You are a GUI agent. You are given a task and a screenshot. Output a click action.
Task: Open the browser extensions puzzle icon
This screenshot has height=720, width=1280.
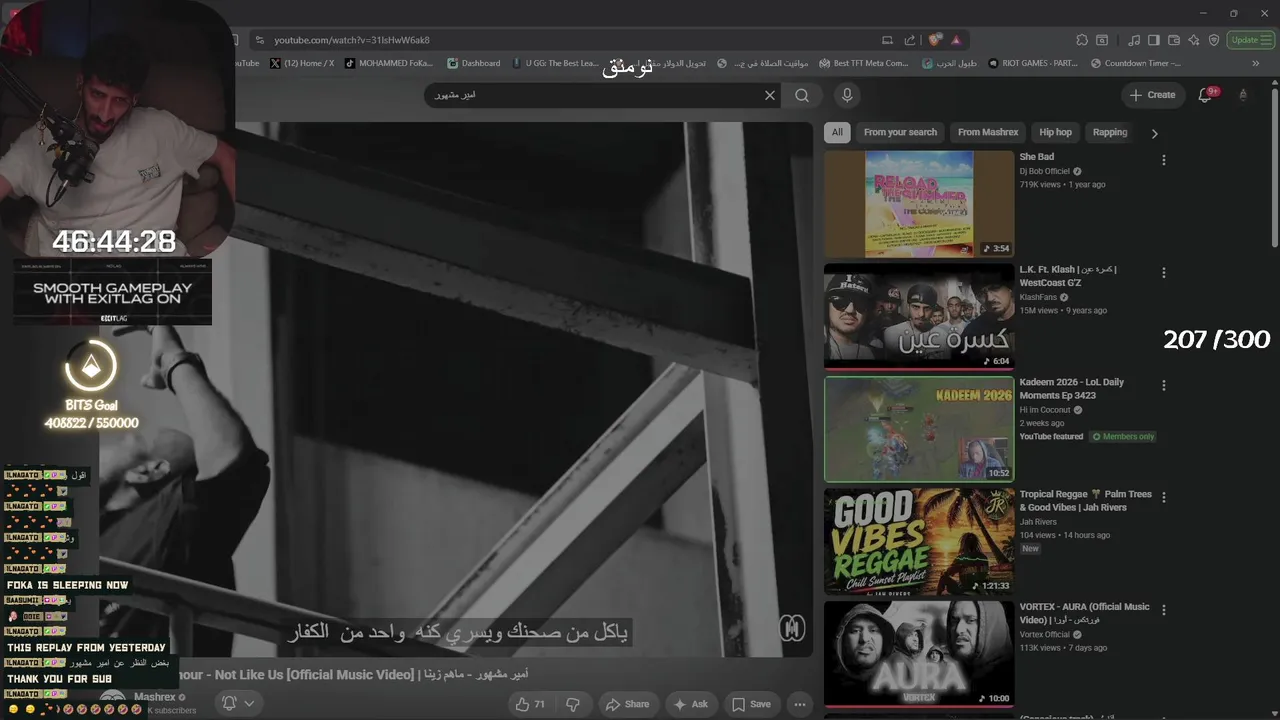(x=1082, y=40)
